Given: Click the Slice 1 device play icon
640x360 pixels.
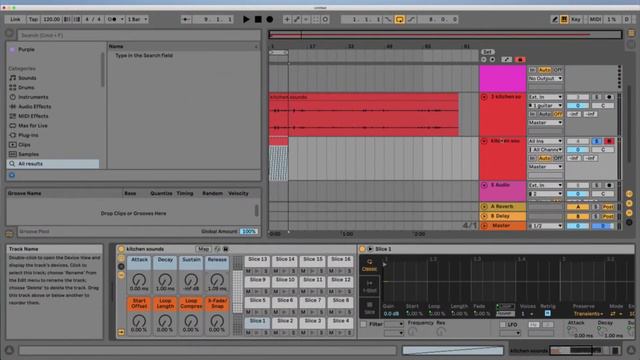Looking at the screenshot, I should coord(370,249).
